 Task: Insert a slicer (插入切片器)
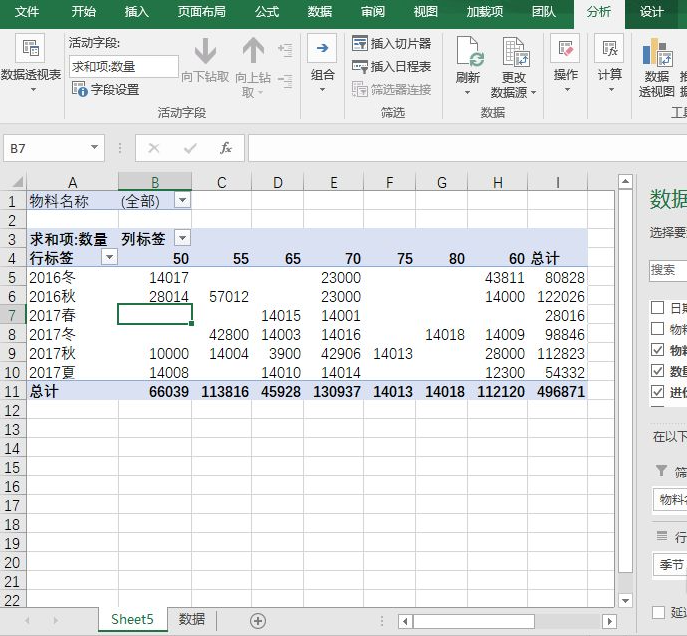[x=392, y=43]
